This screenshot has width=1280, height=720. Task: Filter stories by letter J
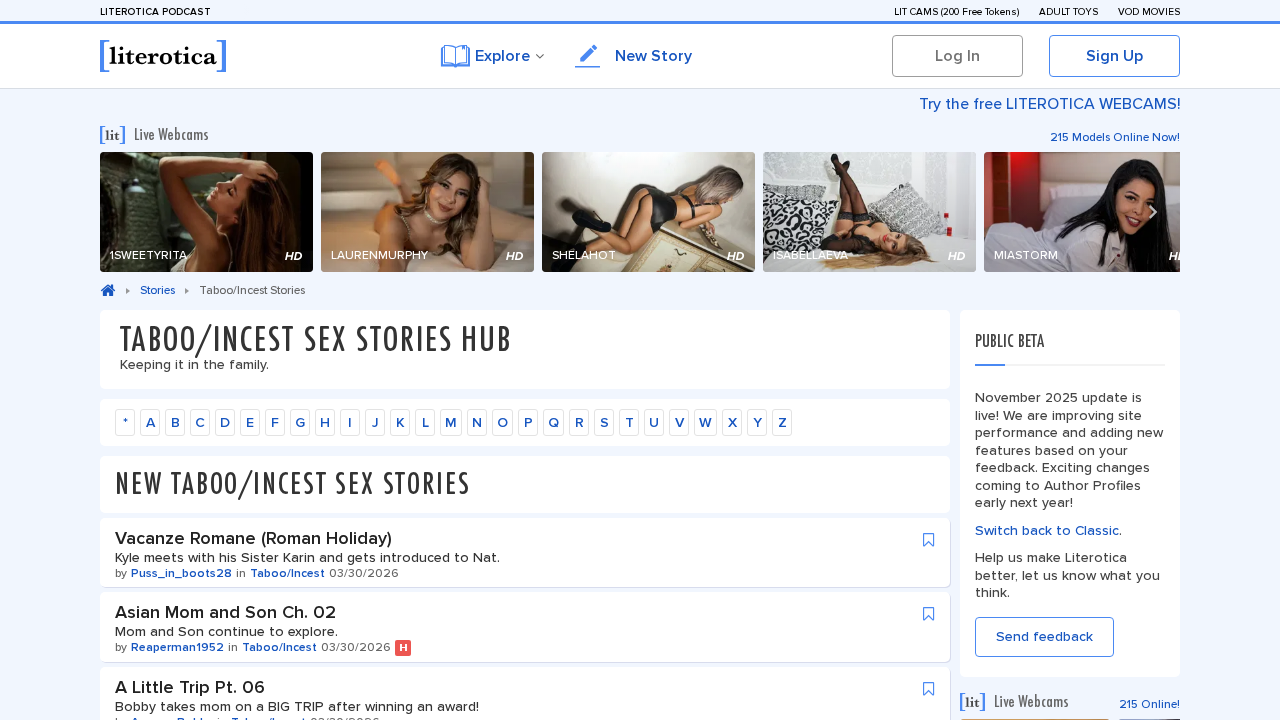point(375,422)
